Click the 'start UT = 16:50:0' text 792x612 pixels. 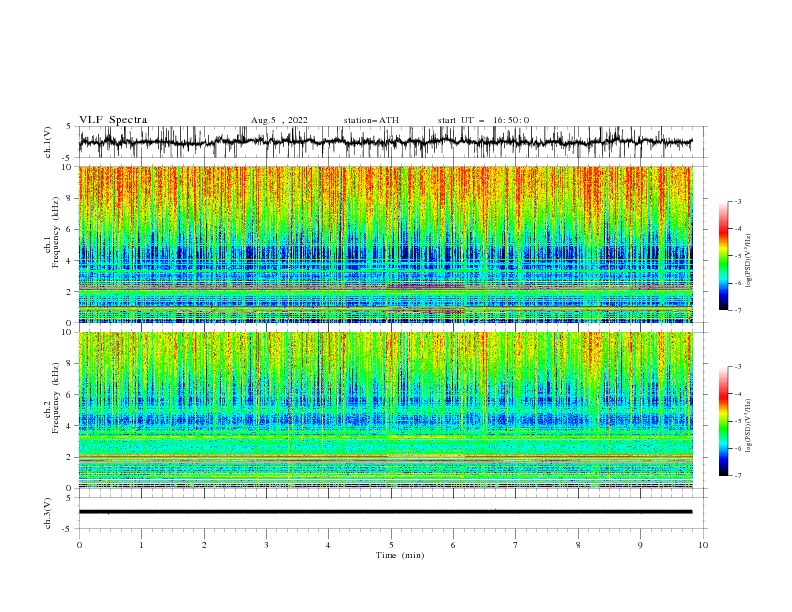tap(483, 120)
